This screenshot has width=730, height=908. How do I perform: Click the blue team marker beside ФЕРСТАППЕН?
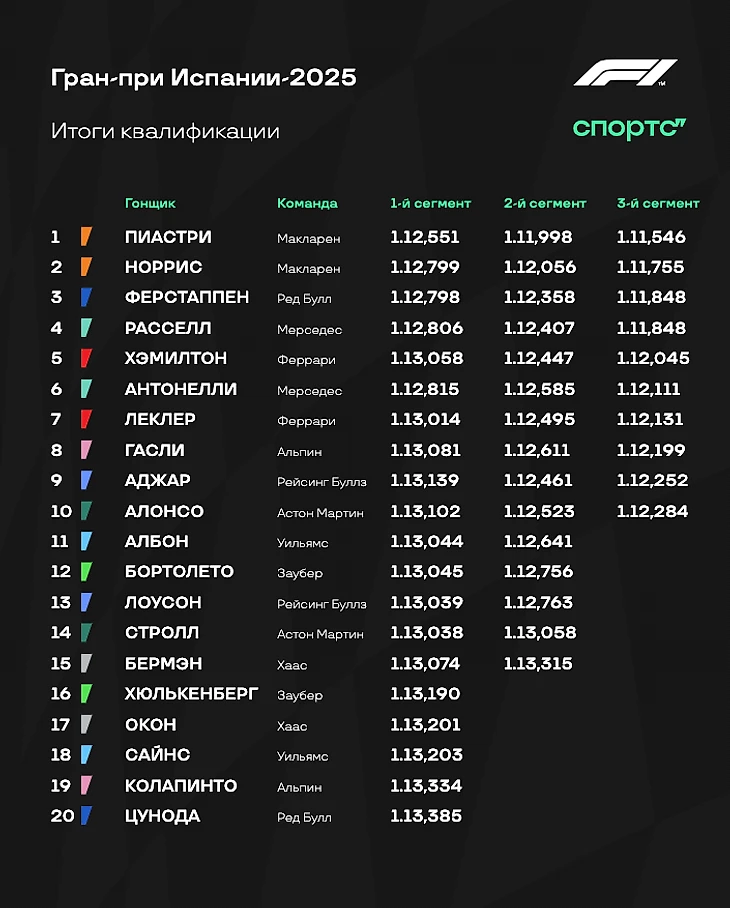[86, 298]
